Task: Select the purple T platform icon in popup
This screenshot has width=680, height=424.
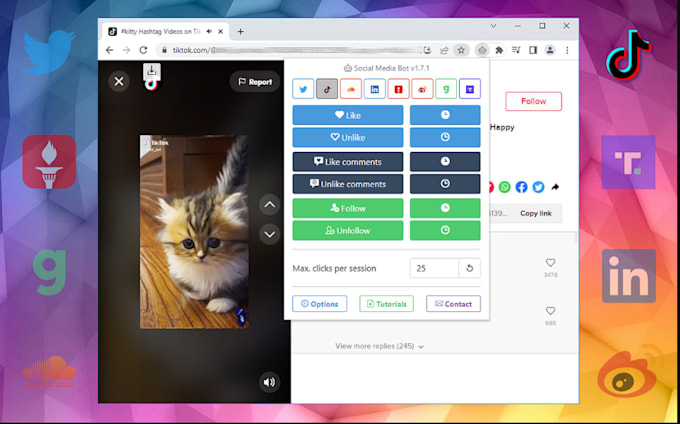Action: point(470,89)
